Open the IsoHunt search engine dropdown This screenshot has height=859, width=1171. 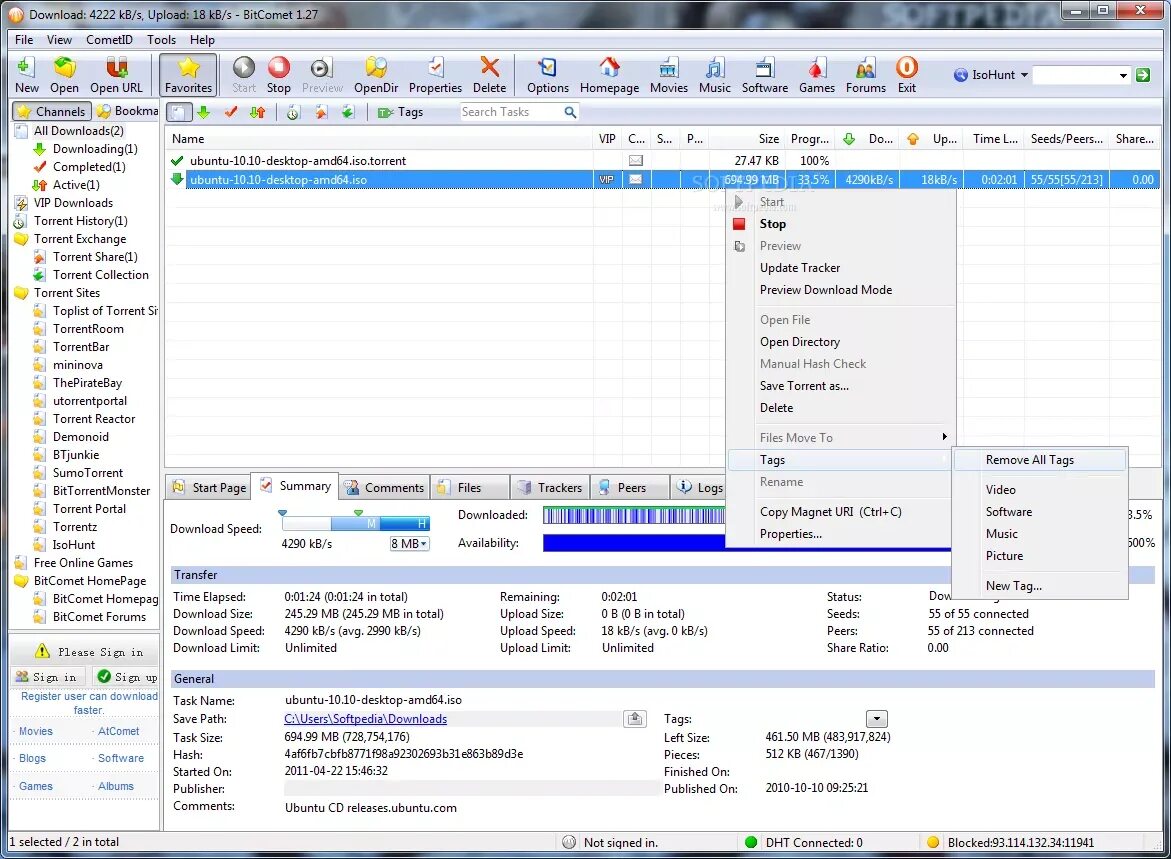coord(992,75)
